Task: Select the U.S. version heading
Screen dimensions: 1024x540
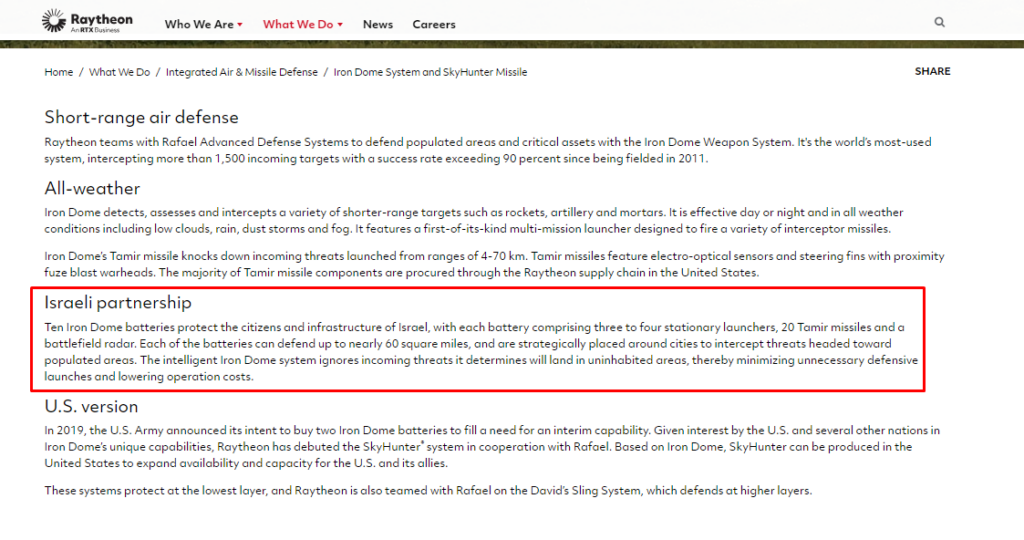Action: click(x=91, y=406)
